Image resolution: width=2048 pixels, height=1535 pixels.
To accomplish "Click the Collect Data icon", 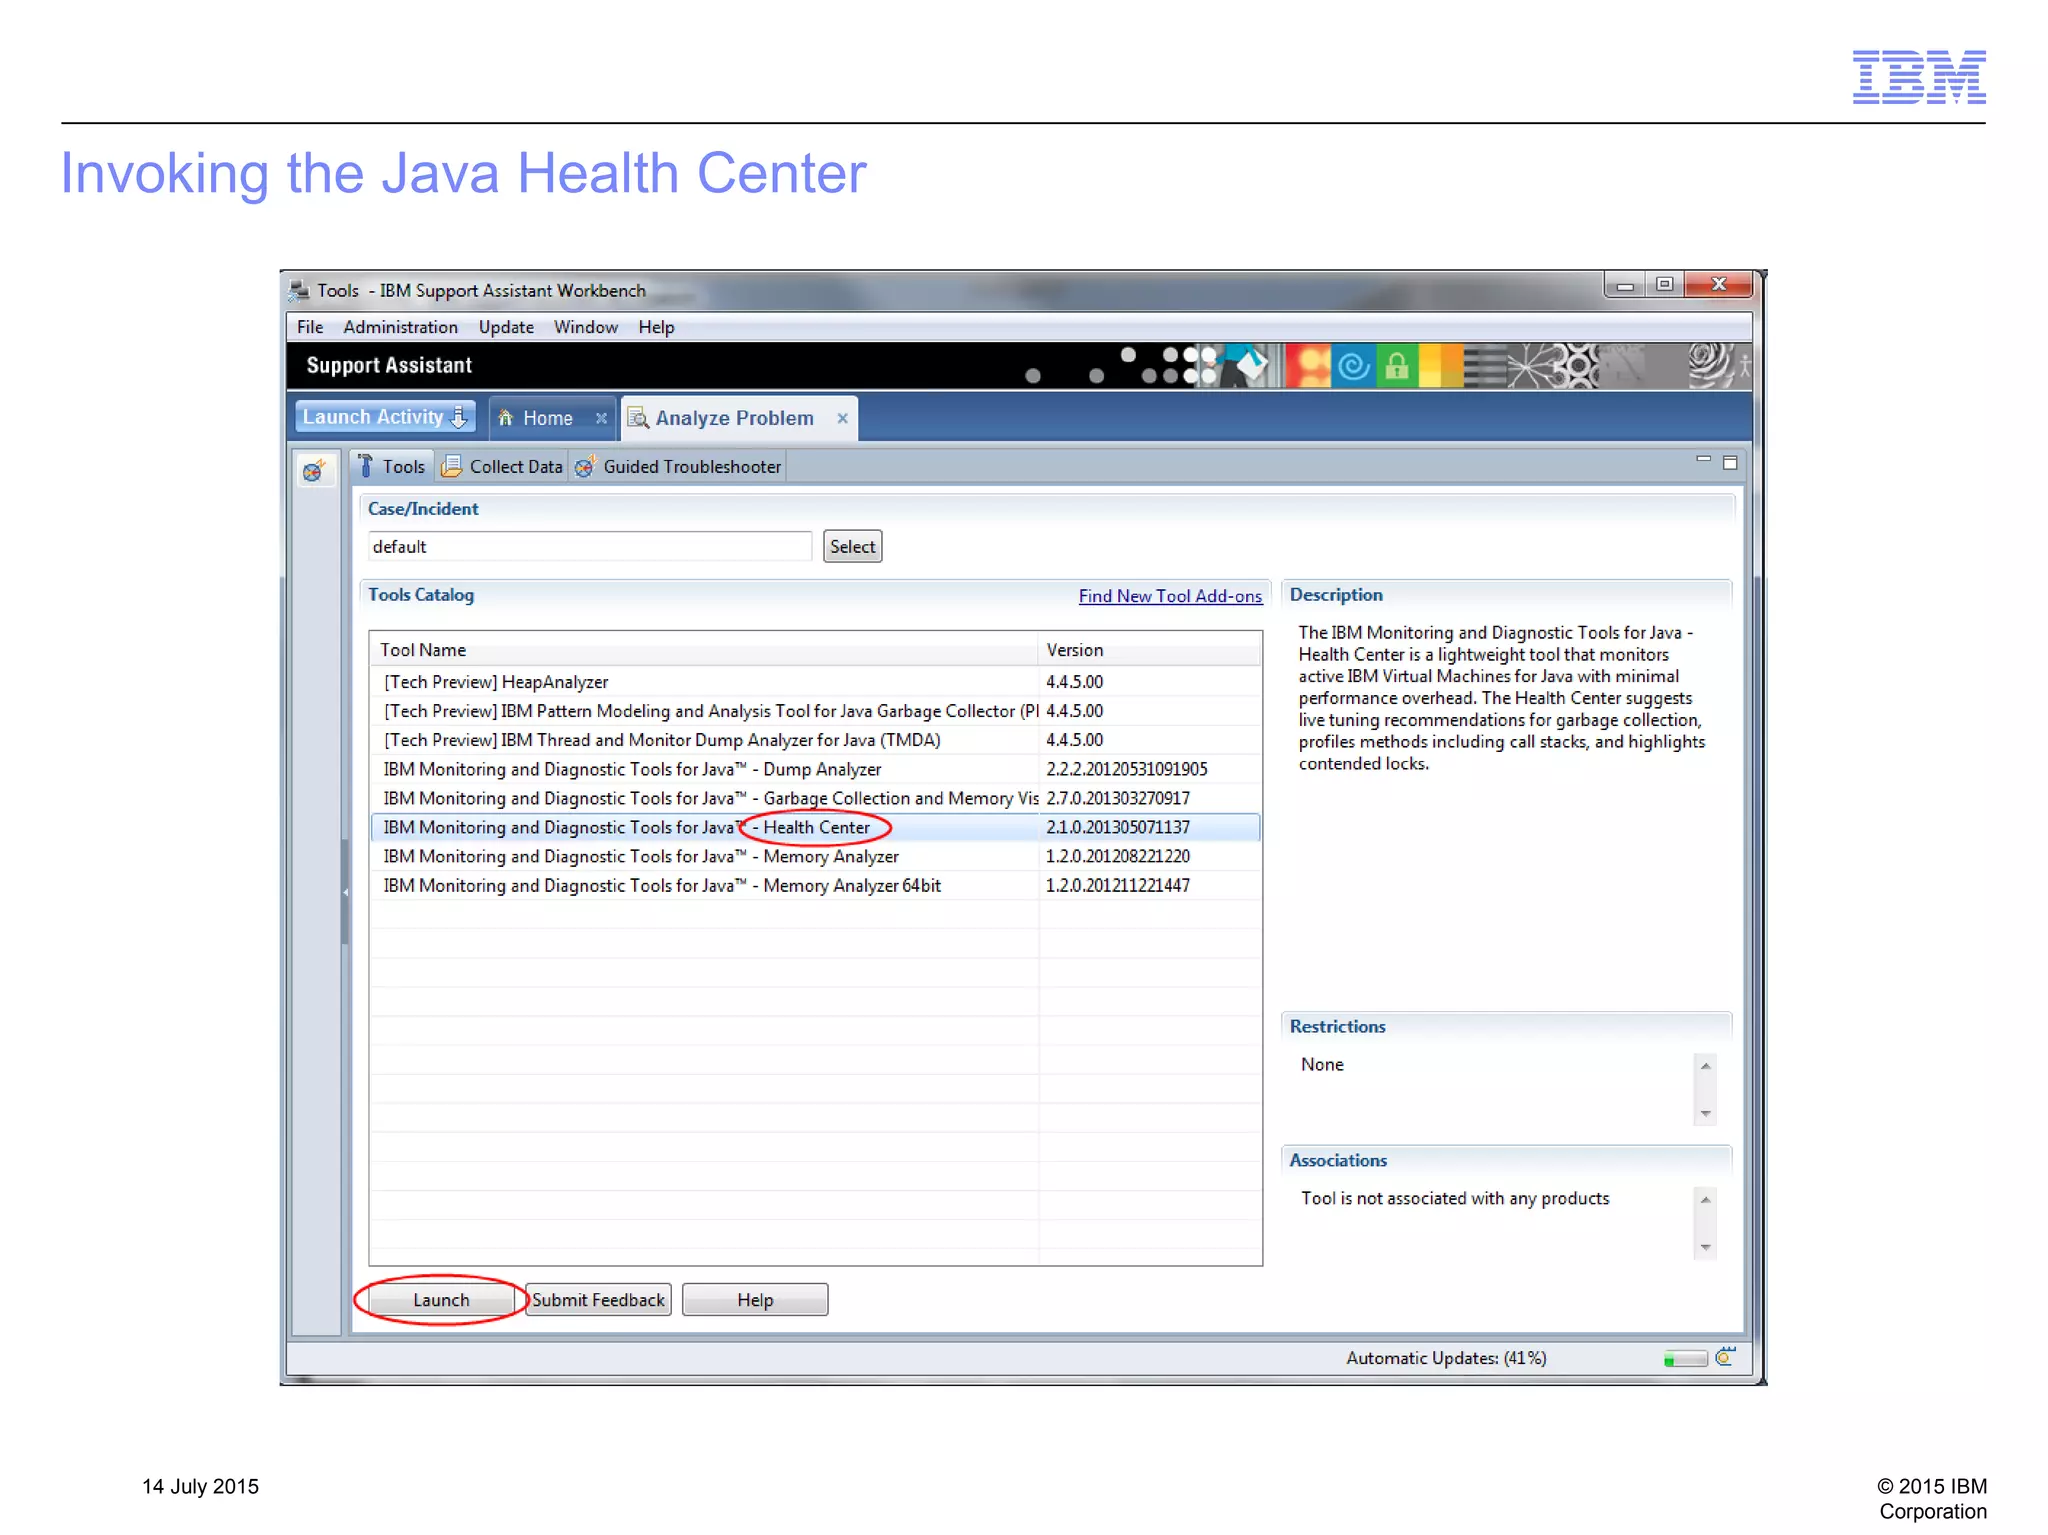I will [452, 466].
